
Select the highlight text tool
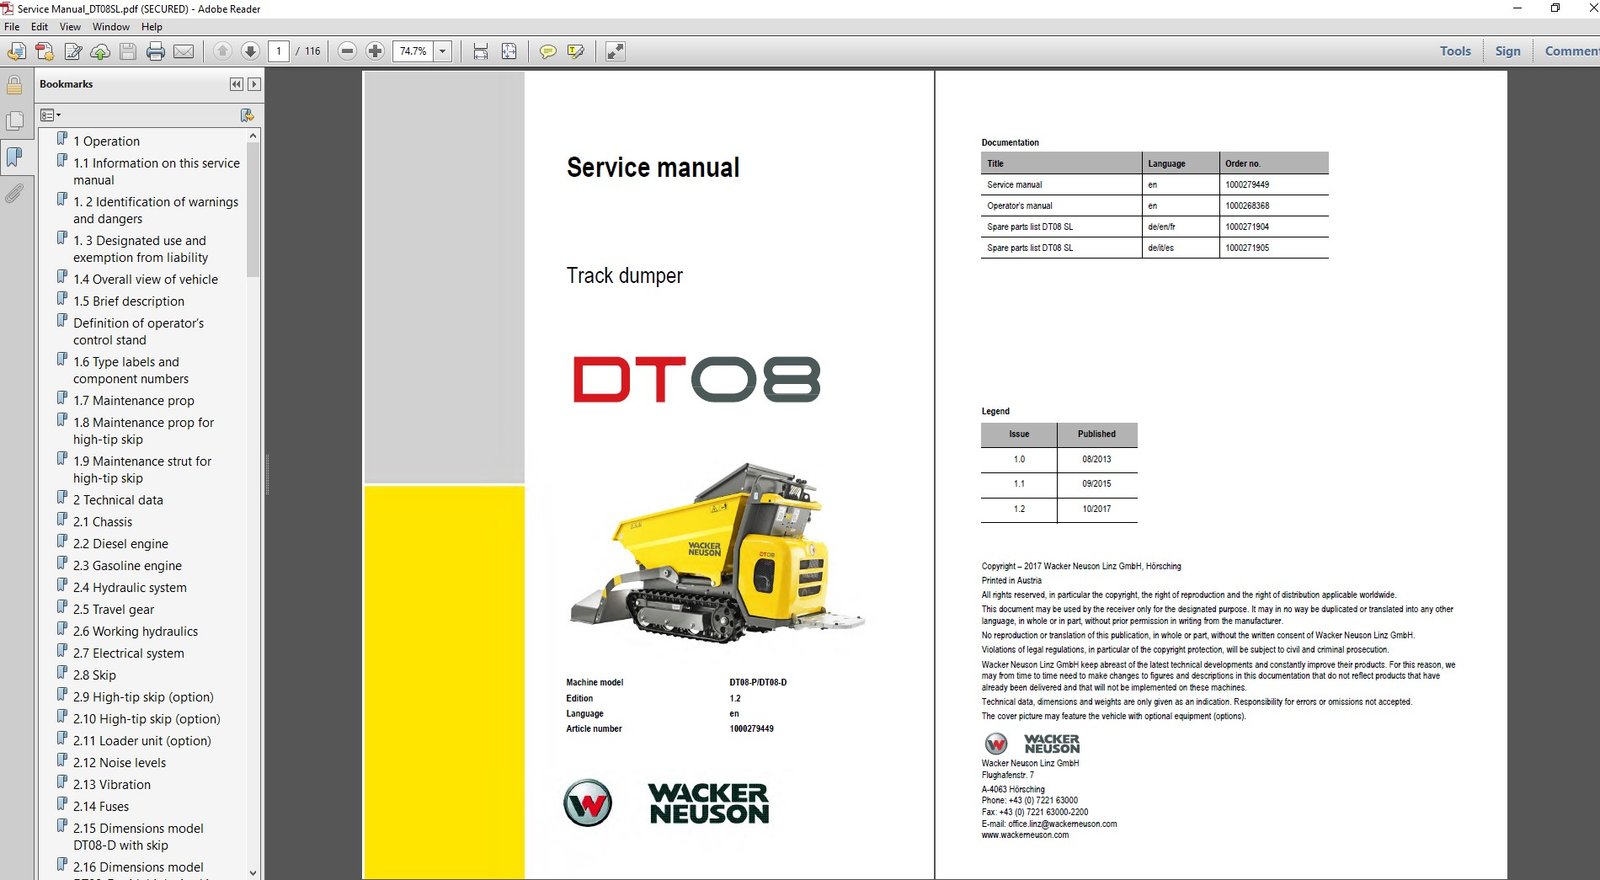[x=576, y=51]
